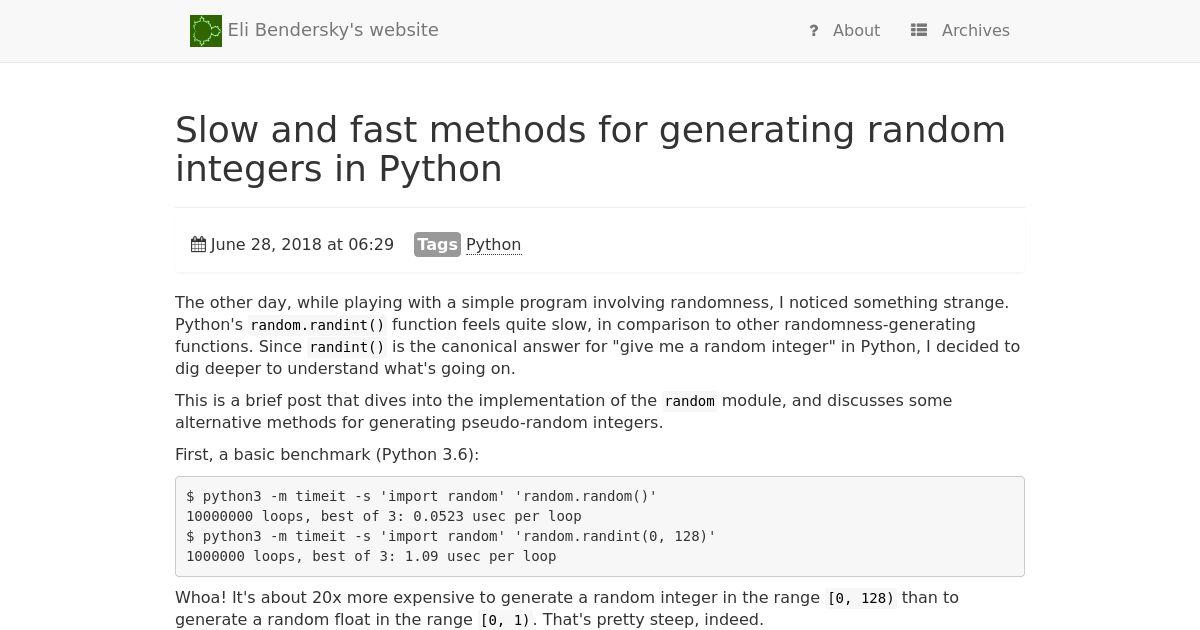Click the question mark icon beside About
The image size is (1200, 630).
point(814,31)
